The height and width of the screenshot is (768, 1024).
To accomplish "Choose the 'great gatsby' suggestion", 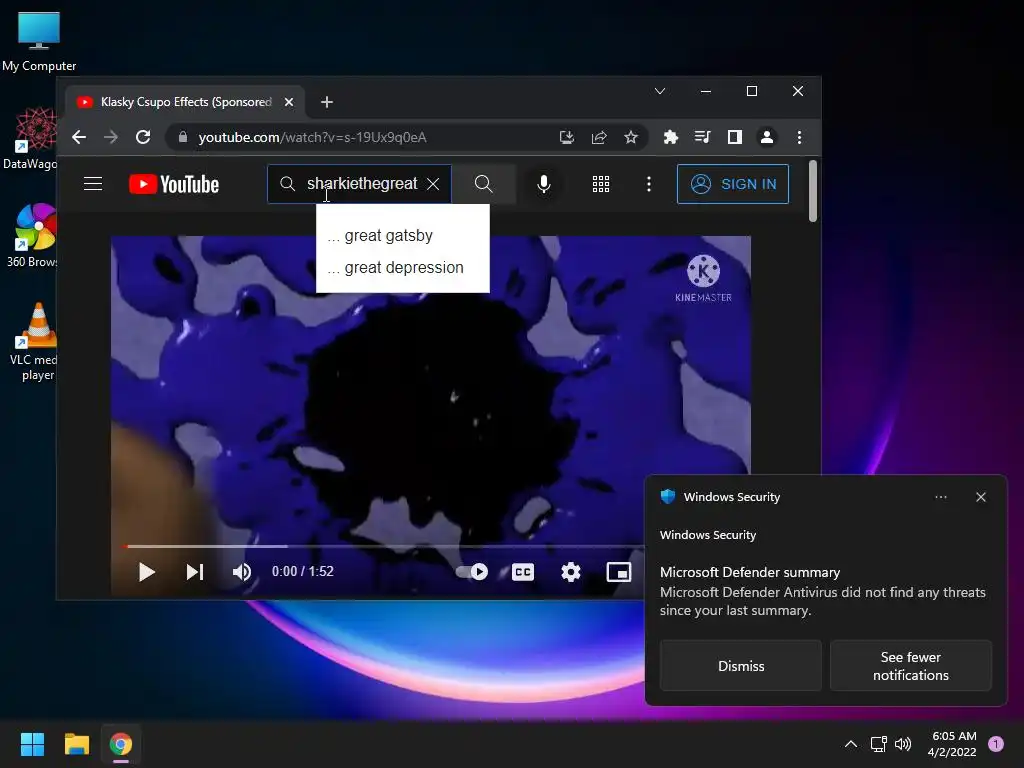I will 403,236.
